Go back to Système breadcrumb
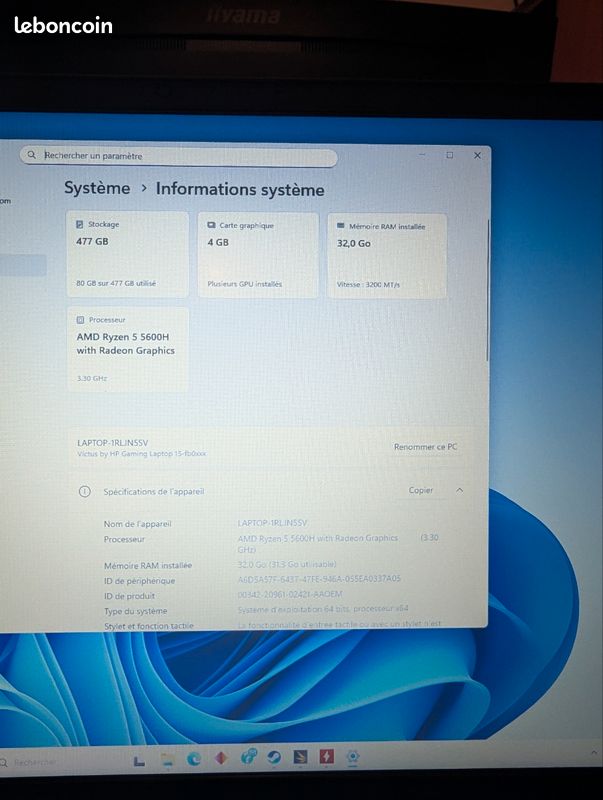Screen dimensions: 603x800 tap(97, 188)
